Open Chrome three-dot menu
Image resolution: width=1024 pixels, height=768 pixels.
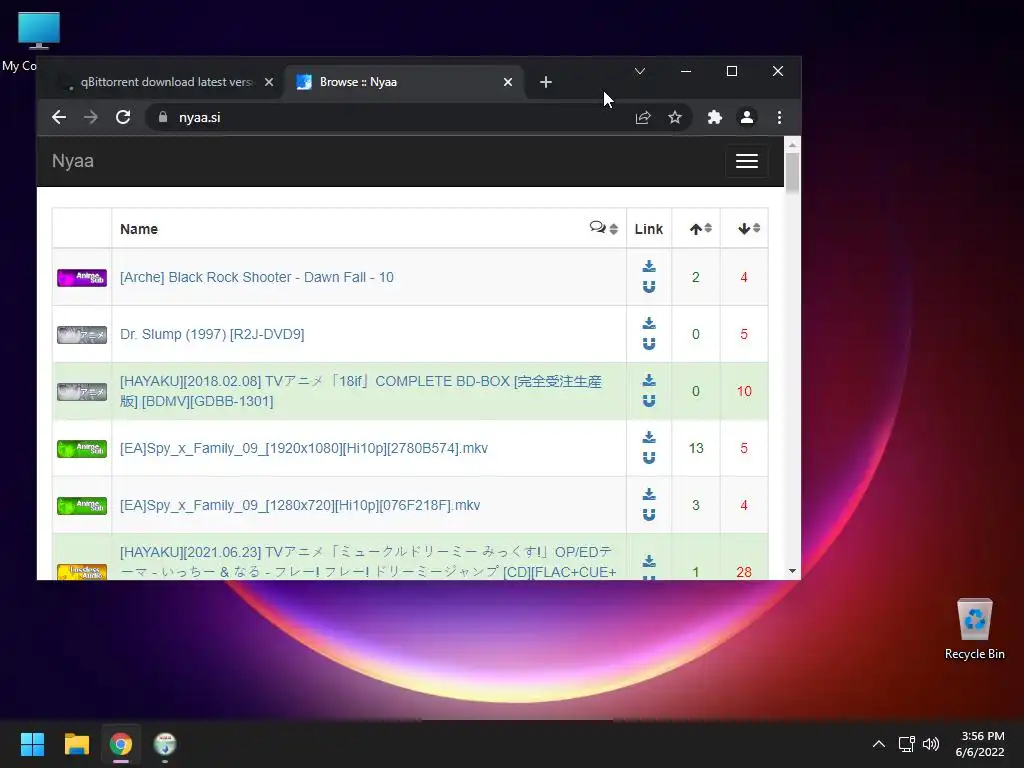pyautogui.click(x=779, y=118)
